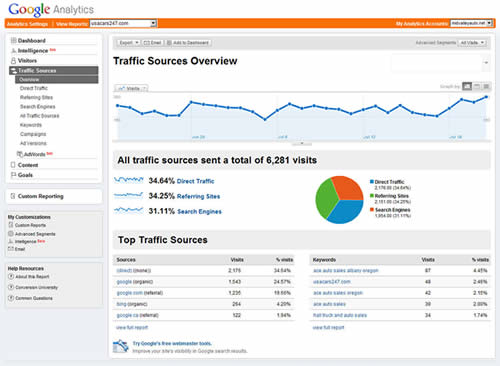Open the 31.11% Search Engines link
The height and width of the screenshot is (366, 500).
click(199, 211)
